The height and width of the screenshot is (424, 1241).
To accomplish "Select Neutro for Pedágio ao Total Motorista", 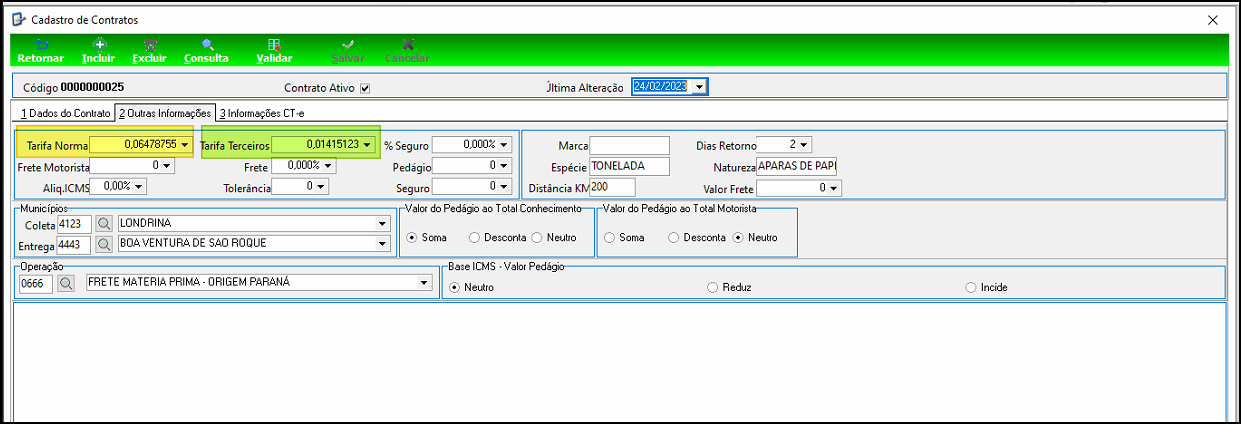I will (739, 238).
